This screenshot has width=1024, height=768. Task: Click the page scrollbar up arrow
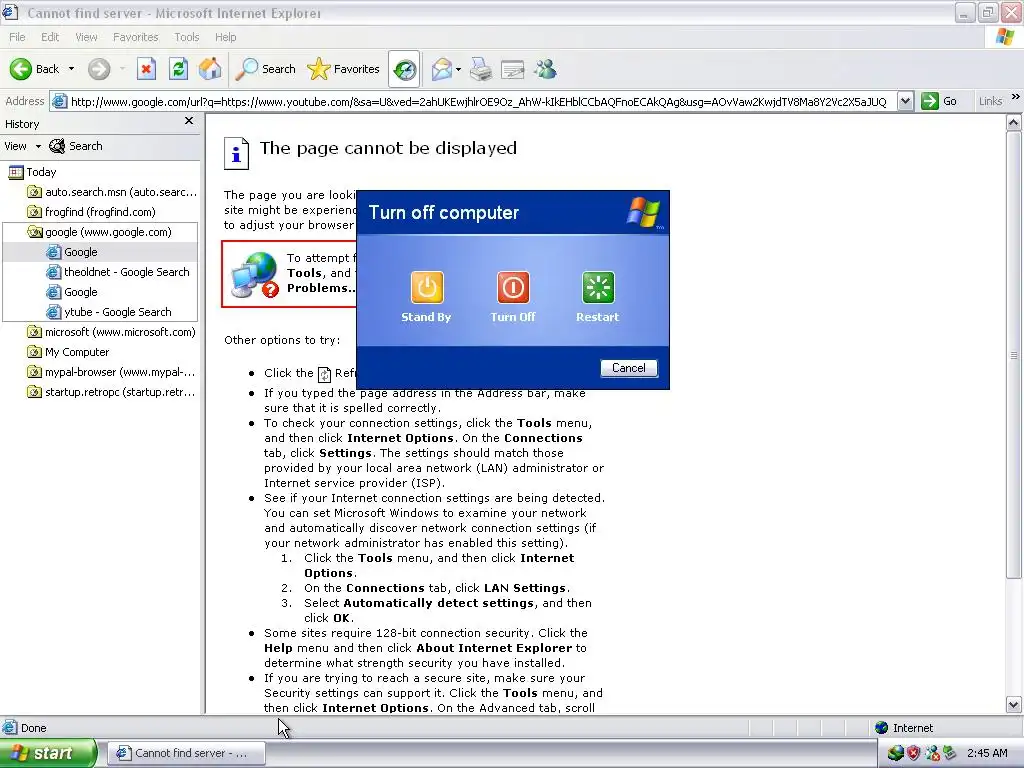pos(1014,122)
